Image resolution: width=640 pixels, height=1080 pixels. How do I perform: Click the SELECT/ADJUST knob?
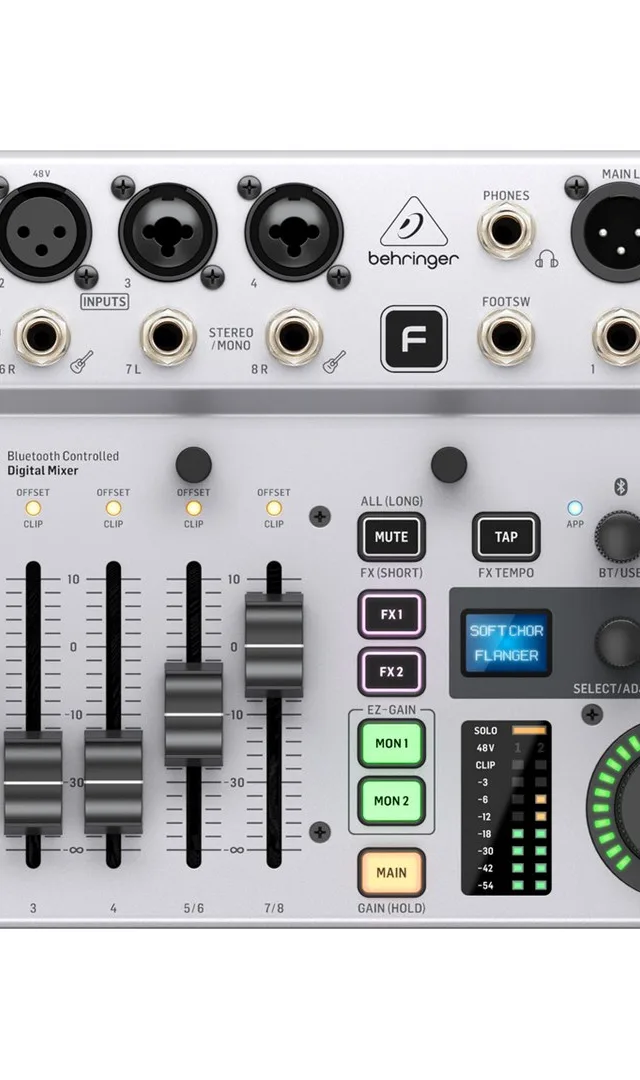(x=618, y=643)
